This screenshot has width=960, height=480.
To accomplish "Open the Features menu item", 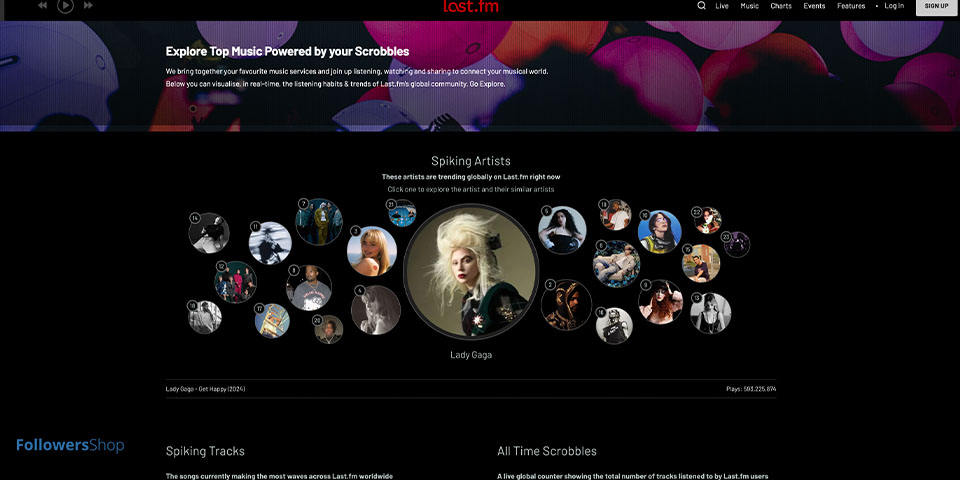I will tap(851, 6).
